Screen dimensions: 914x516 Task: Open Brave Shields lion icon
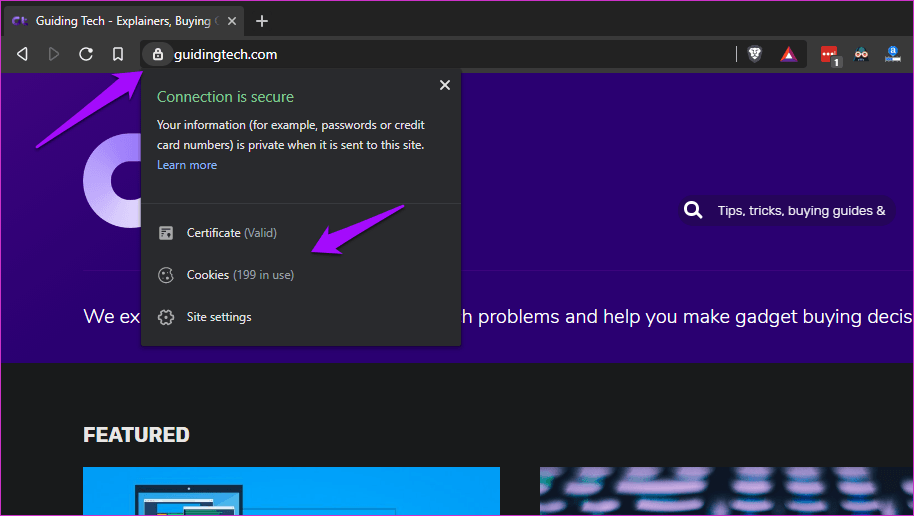[x=754, y=54]
